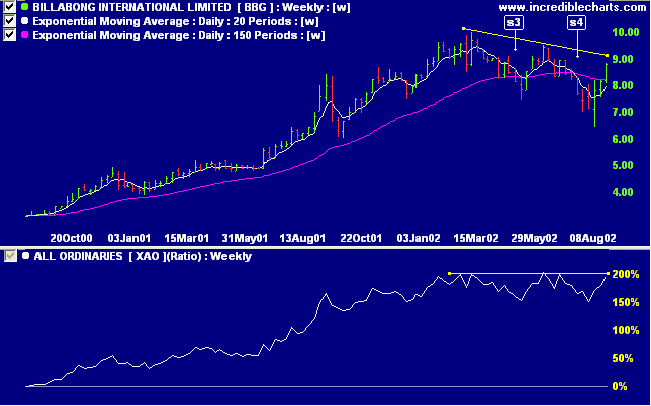Click the 22Oct01 date label
The height and width of the screenshot is (406, 651).
361,238
